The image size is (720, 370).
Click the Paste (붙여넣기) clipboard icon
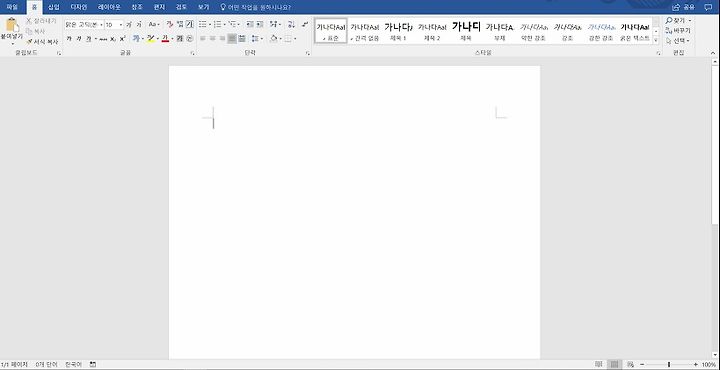coord(11,25)
